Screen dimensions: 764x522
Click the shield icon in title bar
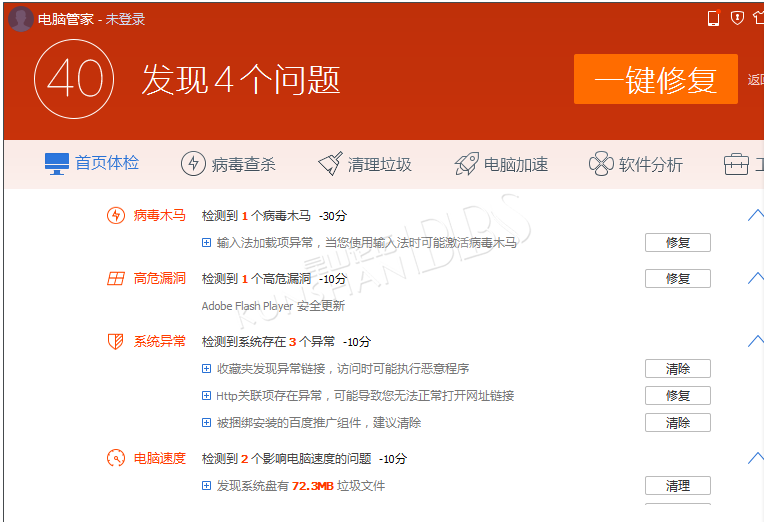click(737, 18)
